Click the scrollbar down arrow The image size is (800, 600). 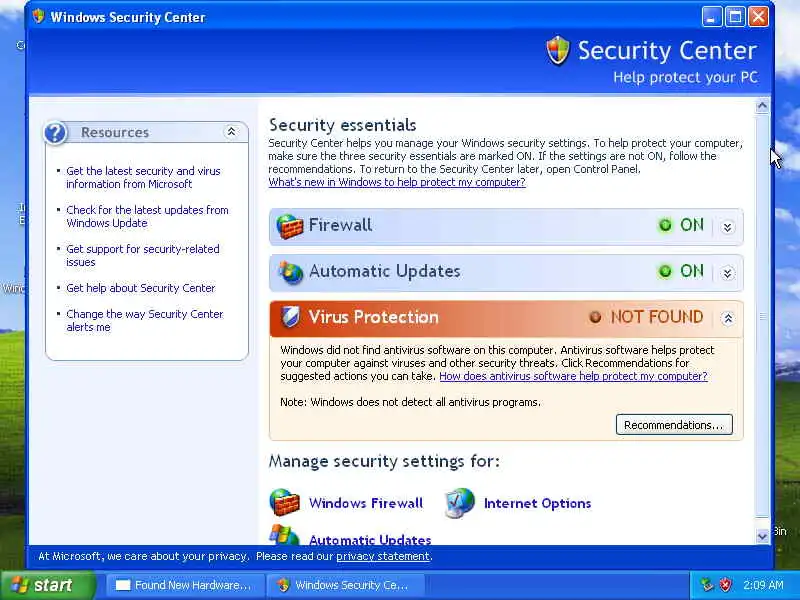click(762, 536)
